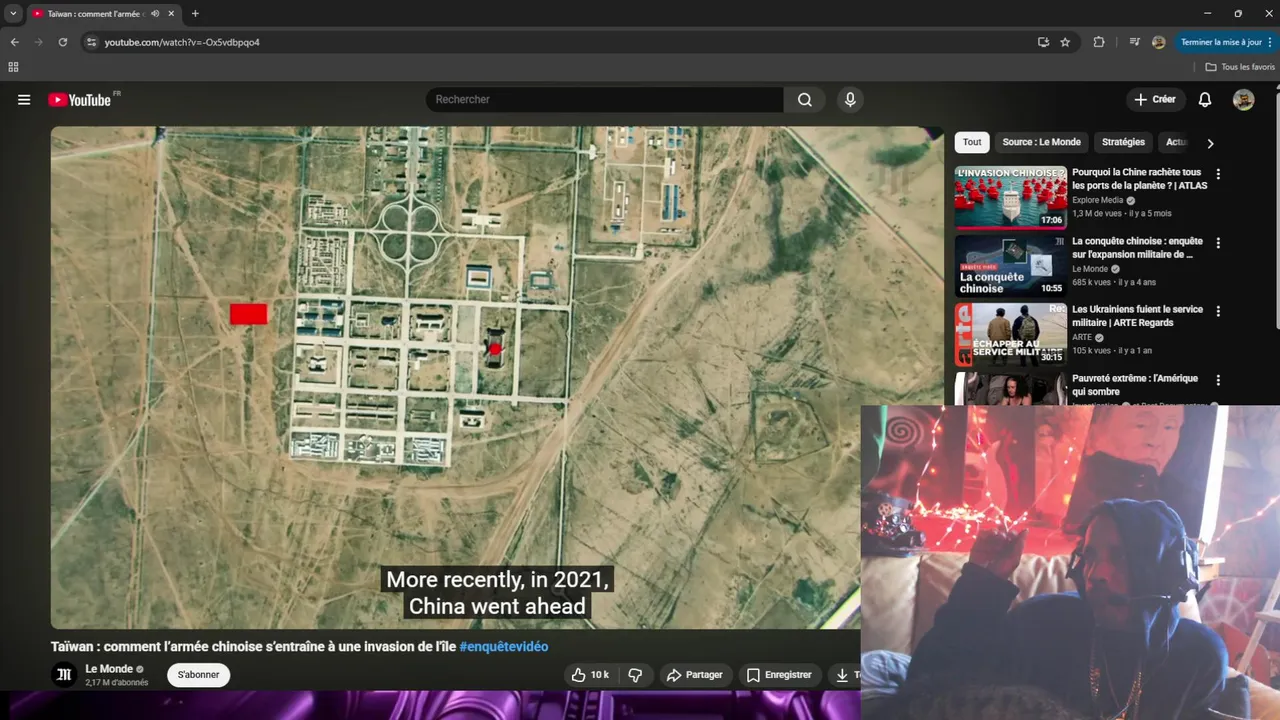Open the browser extensions puzzle icon
Screen dimensions: 1280x720
[1099, 42]
